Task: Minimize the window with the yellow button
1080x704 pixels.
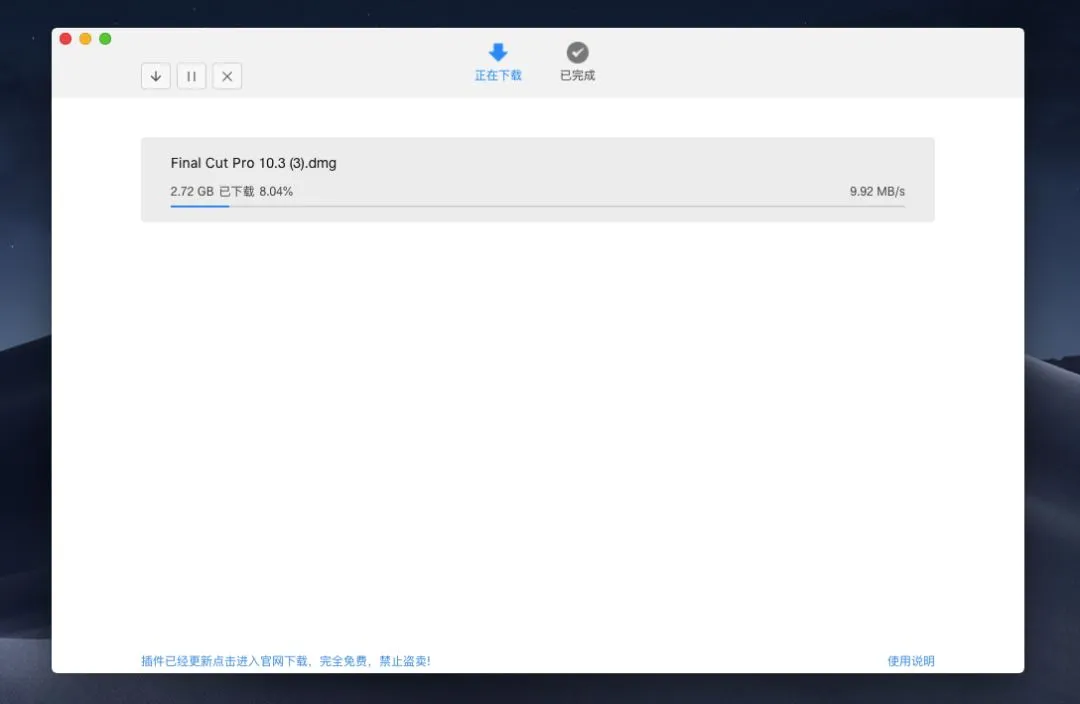Action: click(x=85, y=39)
